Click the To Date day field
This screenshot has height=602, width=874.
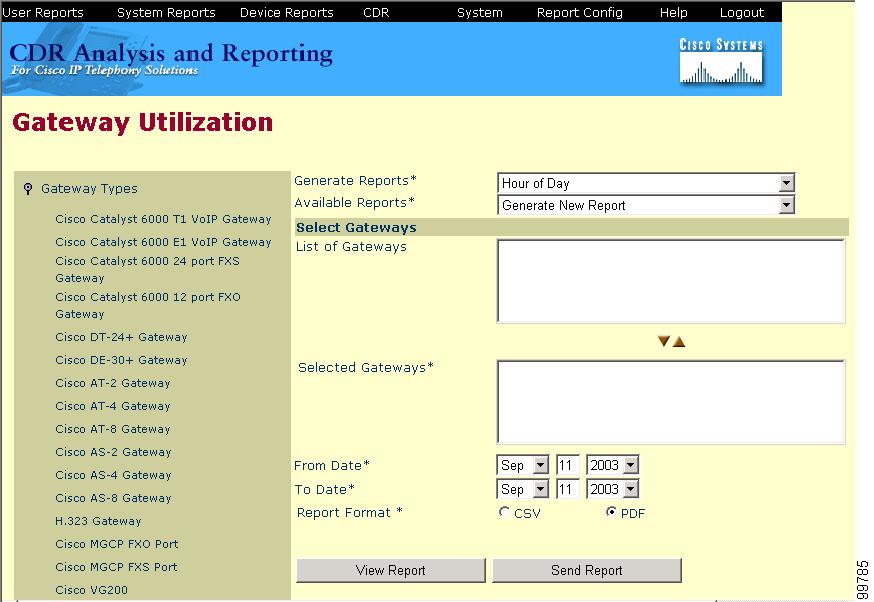click(567, 489)
